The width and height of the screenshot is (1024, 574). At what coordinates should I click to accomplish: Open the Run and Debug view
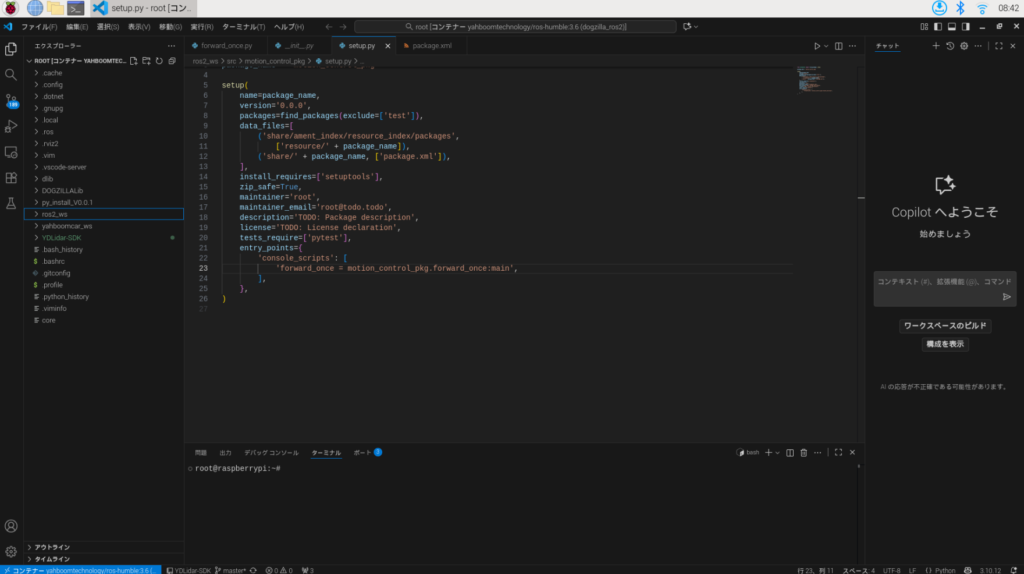11,126
